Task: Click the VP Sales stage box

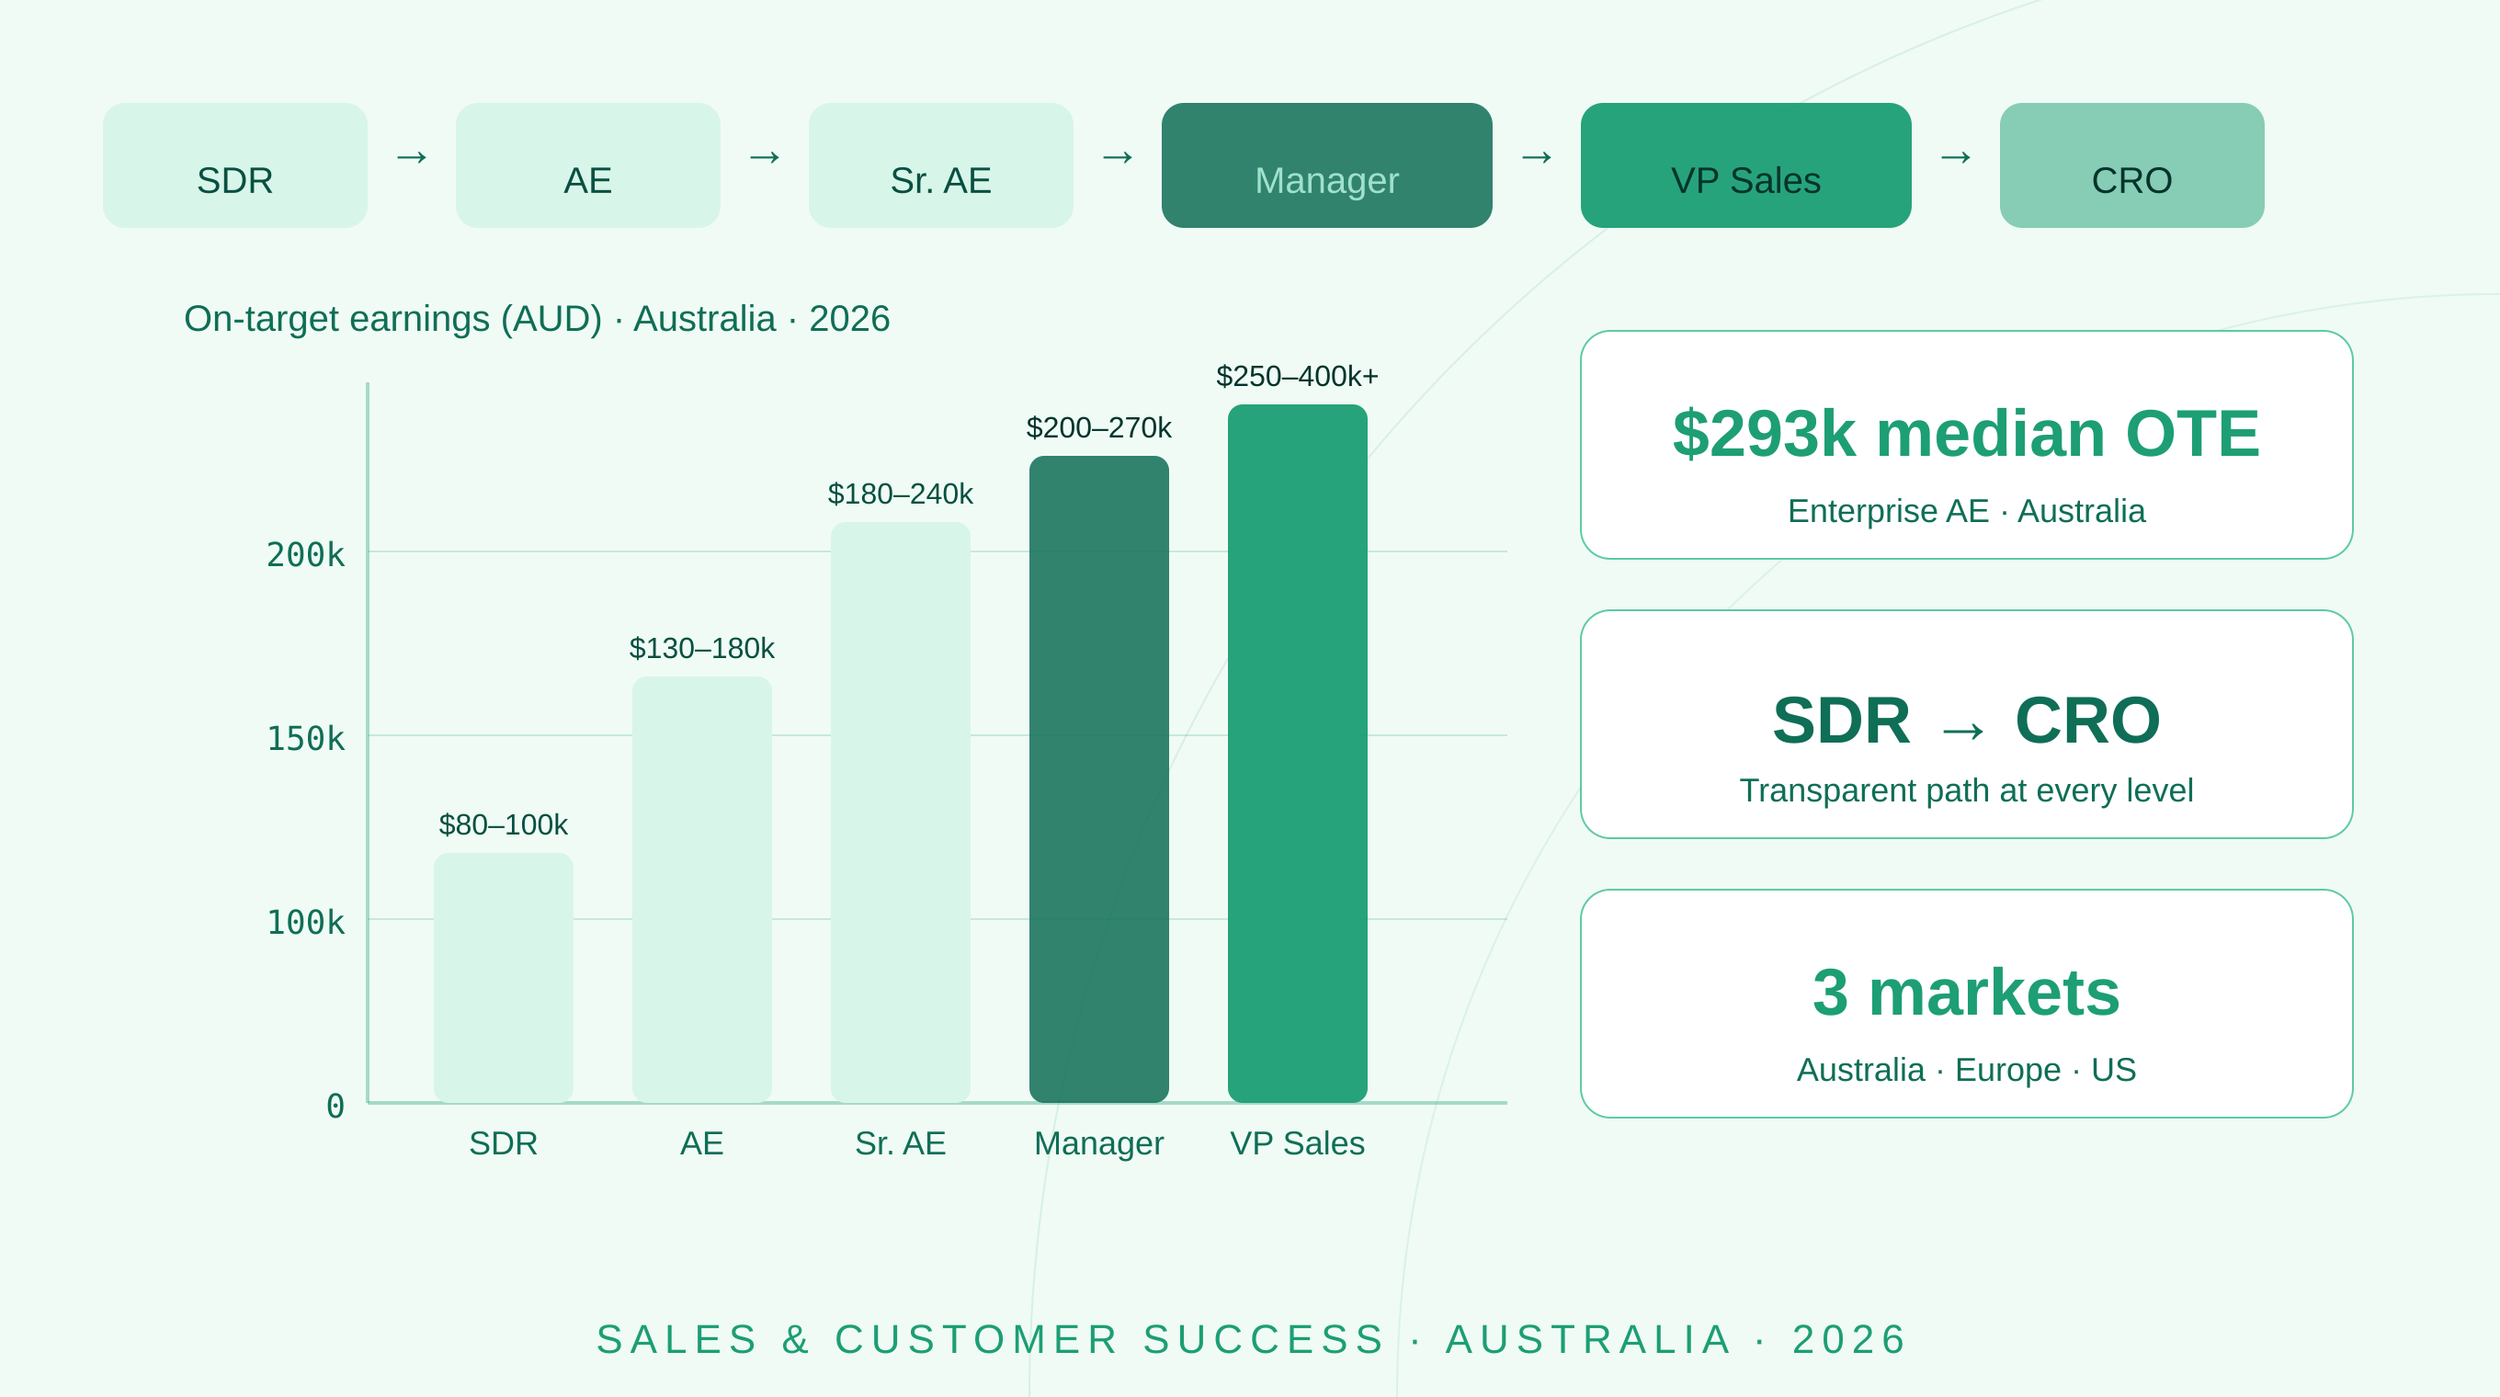Action: (1745, 165)
